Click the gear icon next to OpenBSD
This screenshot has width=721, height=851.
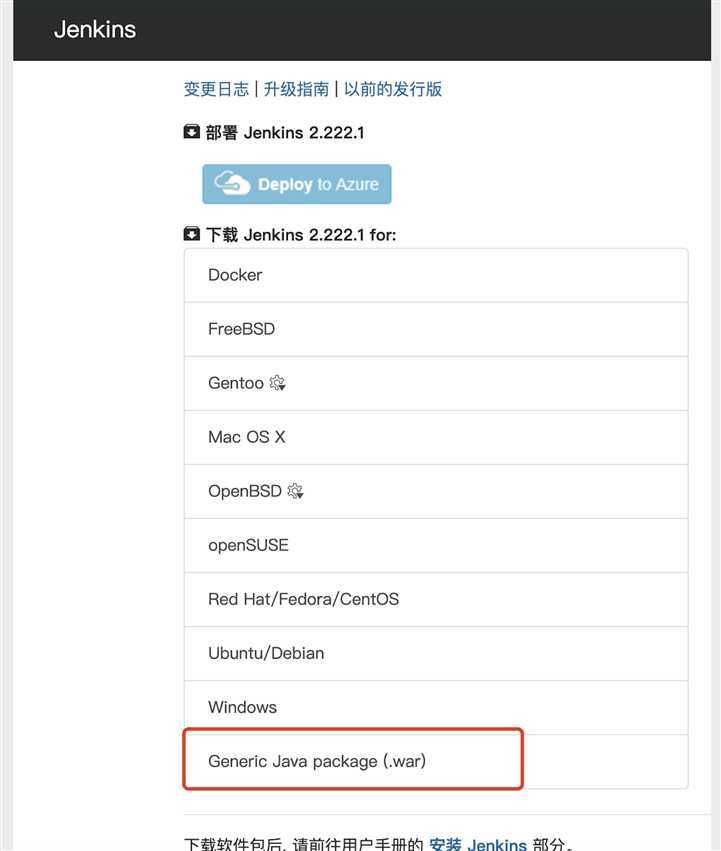tap(295, 491)
